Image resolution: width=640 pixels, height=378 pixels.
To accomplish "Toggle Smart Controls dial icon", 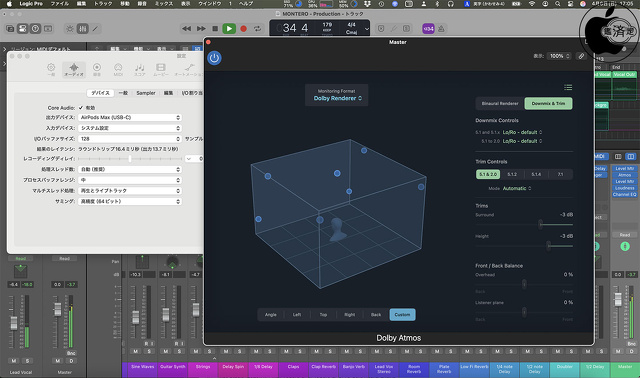I will point(70,29).
